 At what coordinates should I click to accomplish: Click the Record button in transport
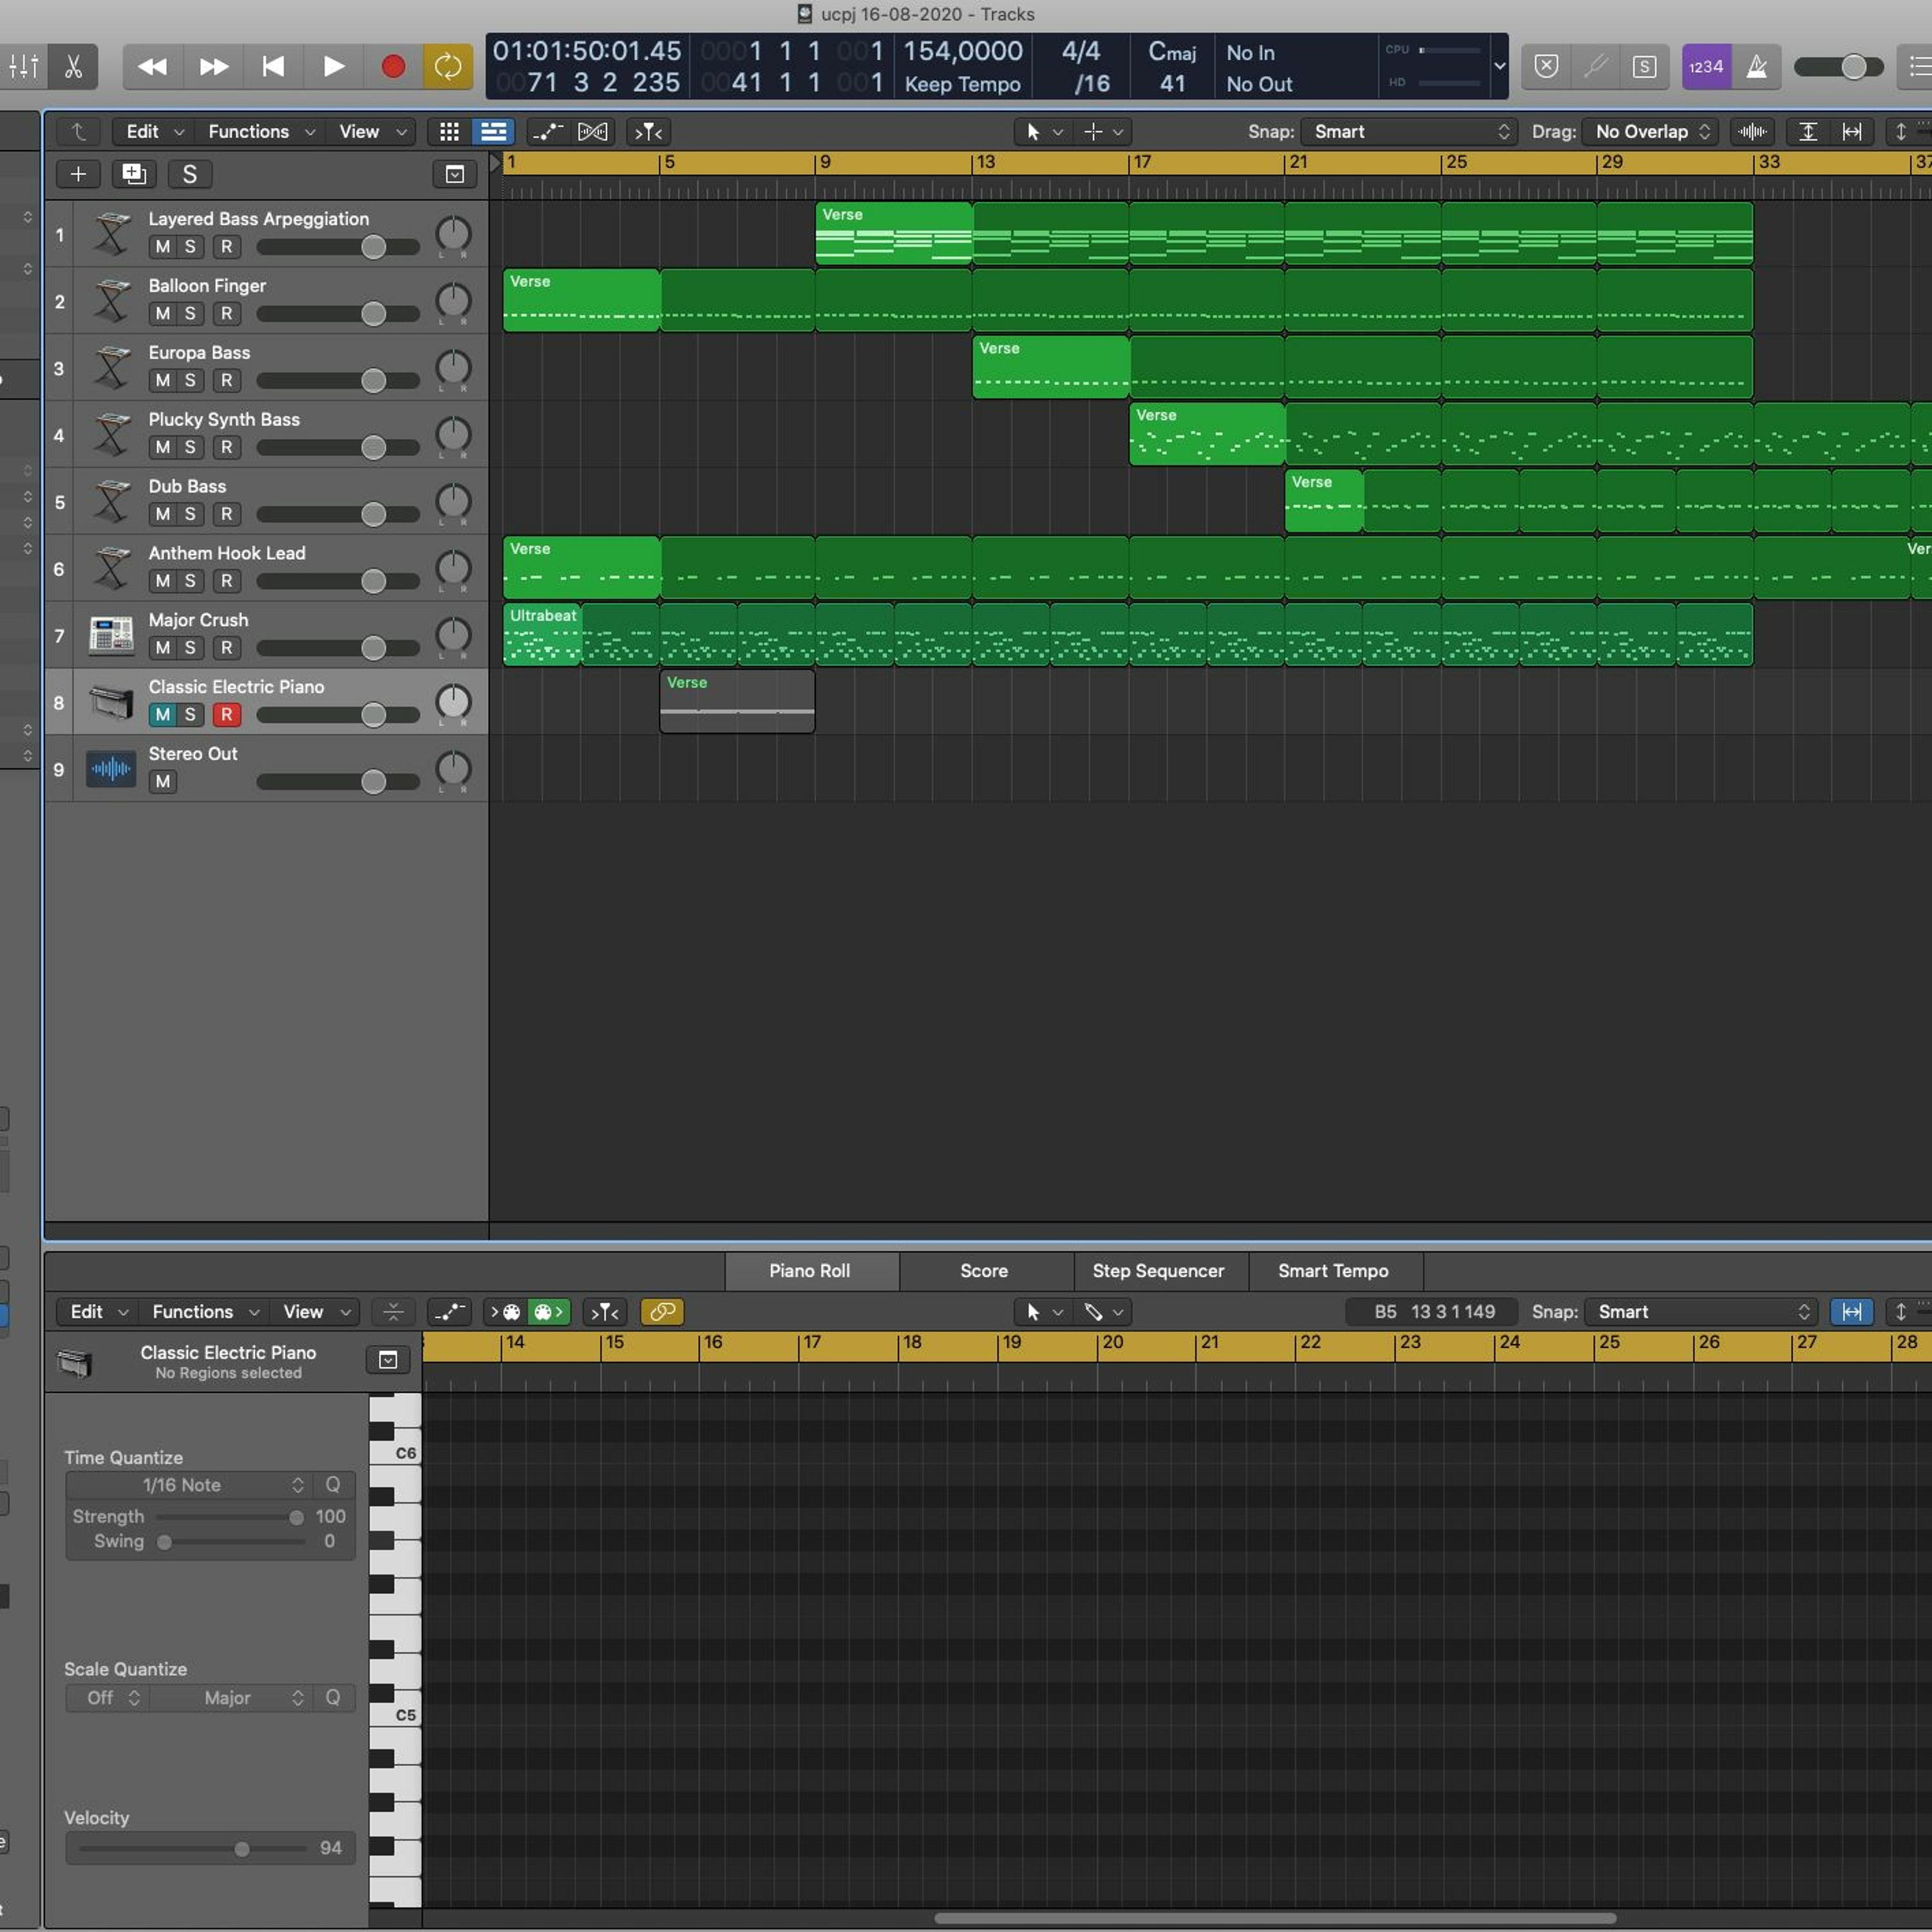point(393,67)
